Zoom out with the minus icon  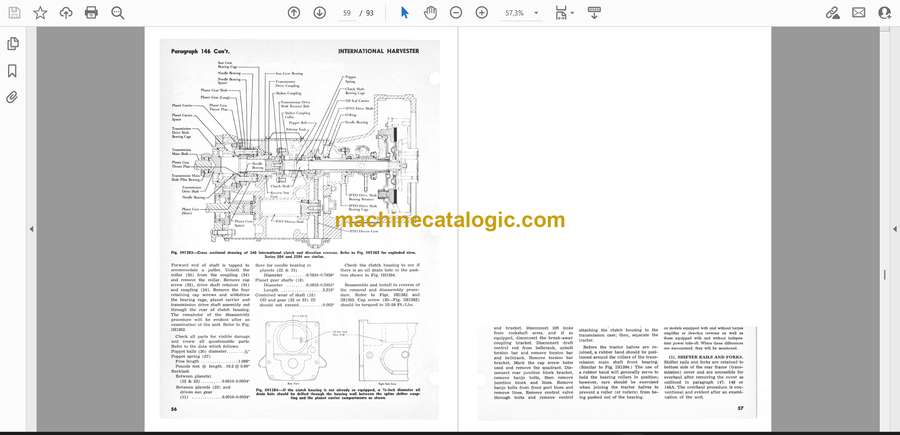click(456, 13)
